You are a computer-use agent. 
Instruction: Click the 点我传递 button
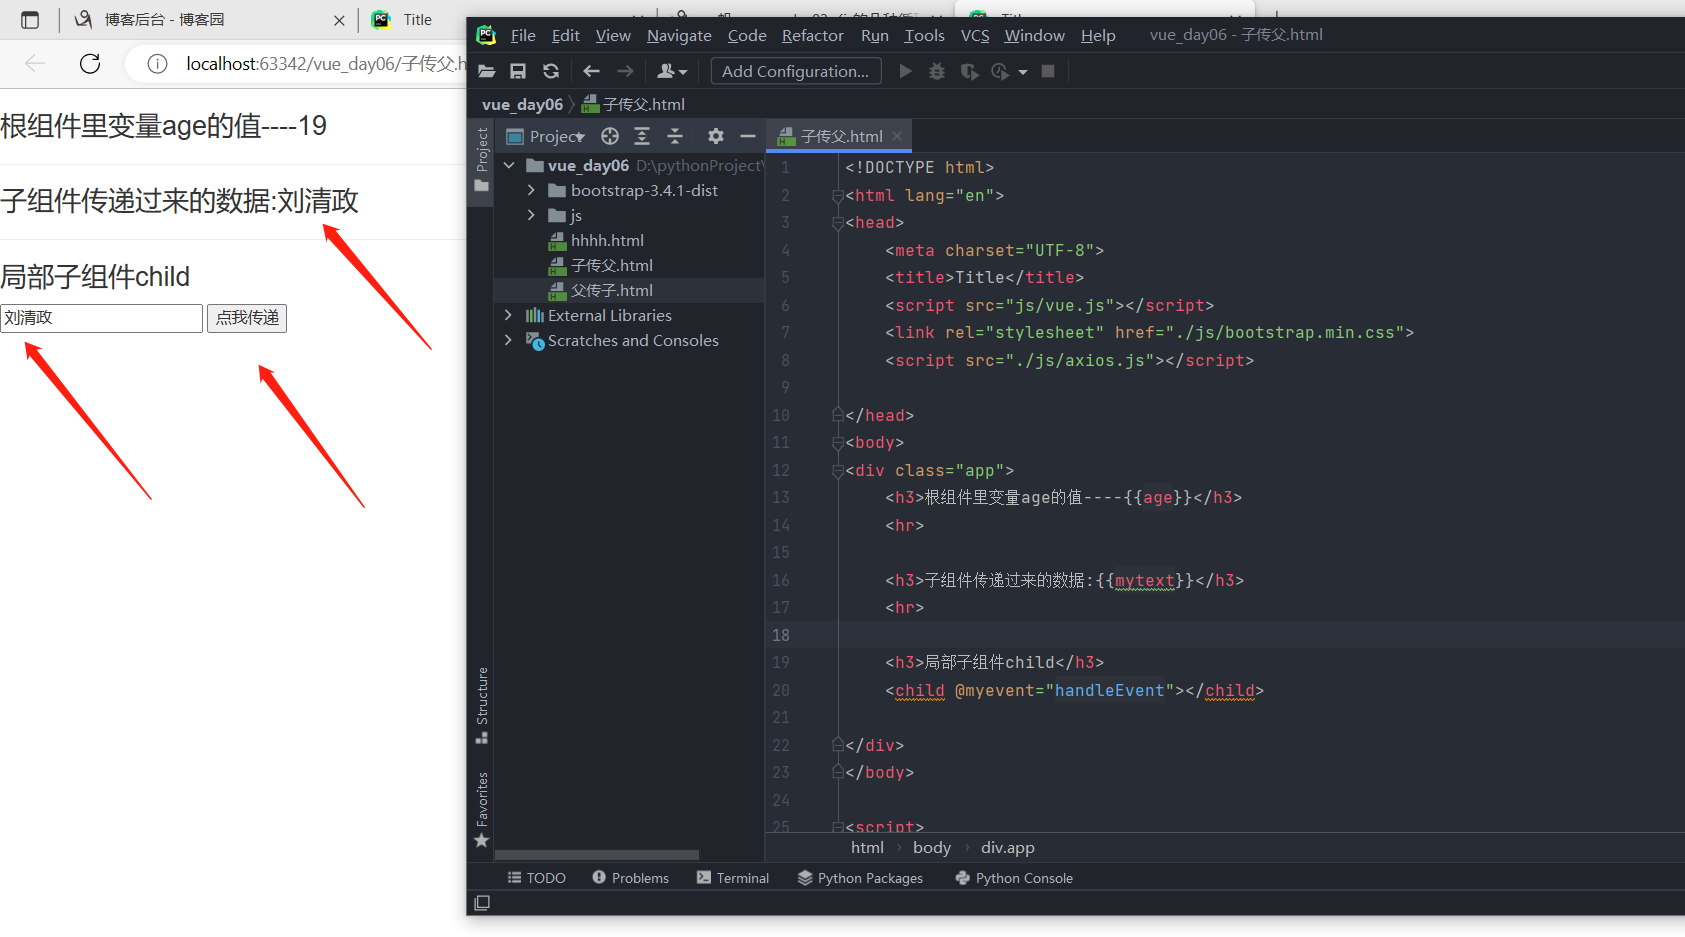click(247, 318)
